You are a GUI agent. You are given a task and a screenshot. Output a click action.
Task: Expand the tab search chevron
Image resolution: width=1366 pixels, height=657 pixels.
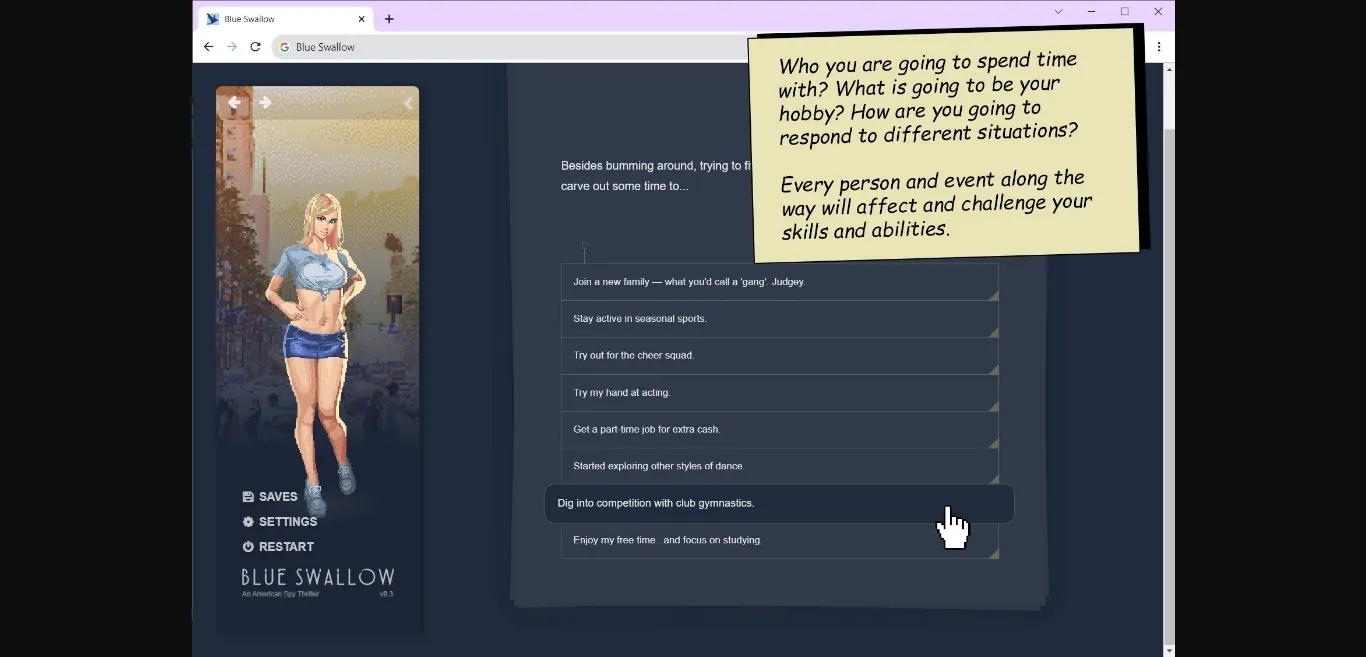pyautogui.click(x=1058, y=12)
